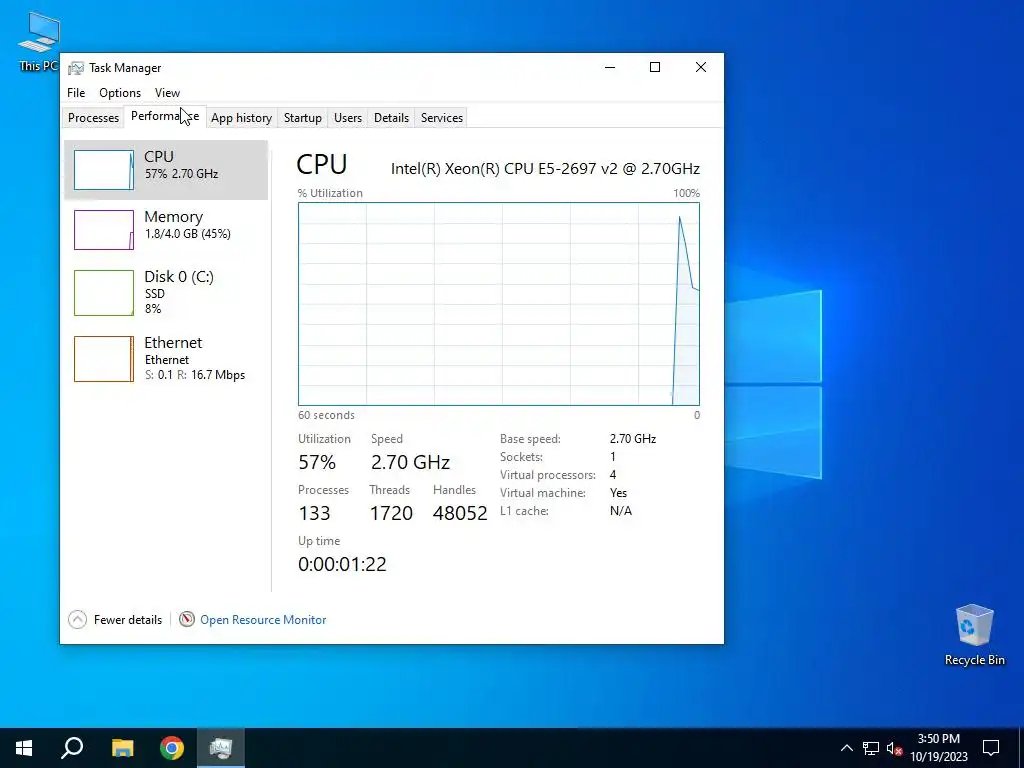Click the 1720 threads count
Viewport: 1024px width, 768px height.
pyautogui.click(x=391, y=513)
